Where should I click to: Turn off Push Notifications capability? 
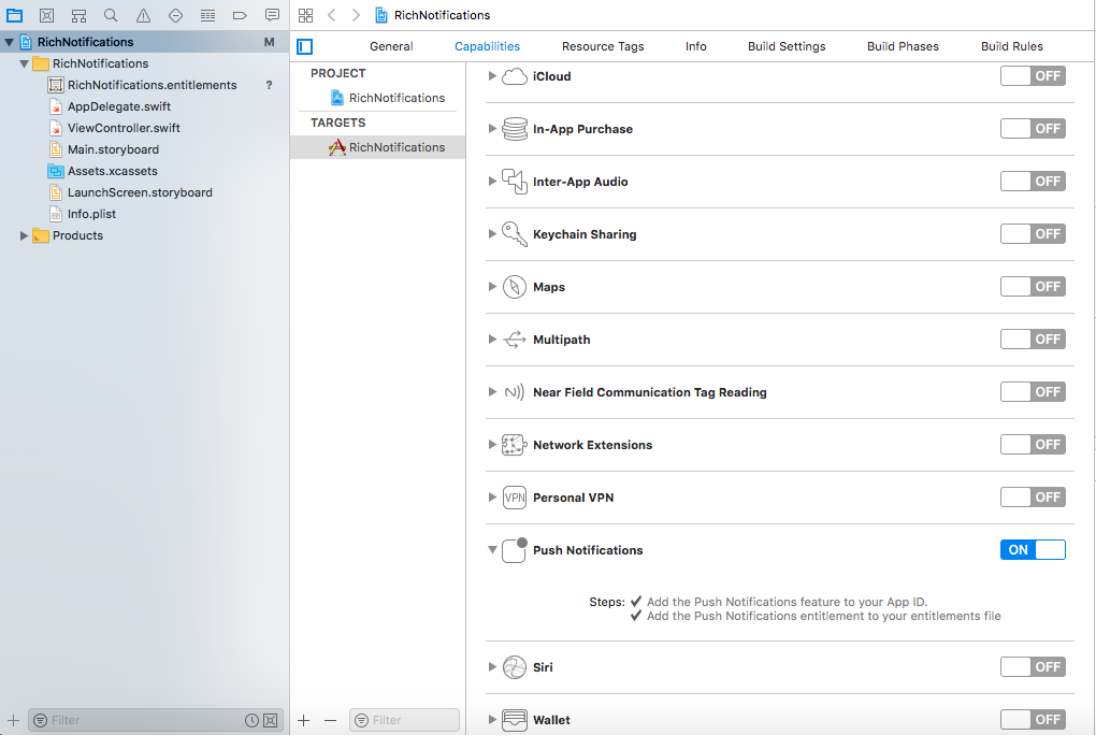1032,549
